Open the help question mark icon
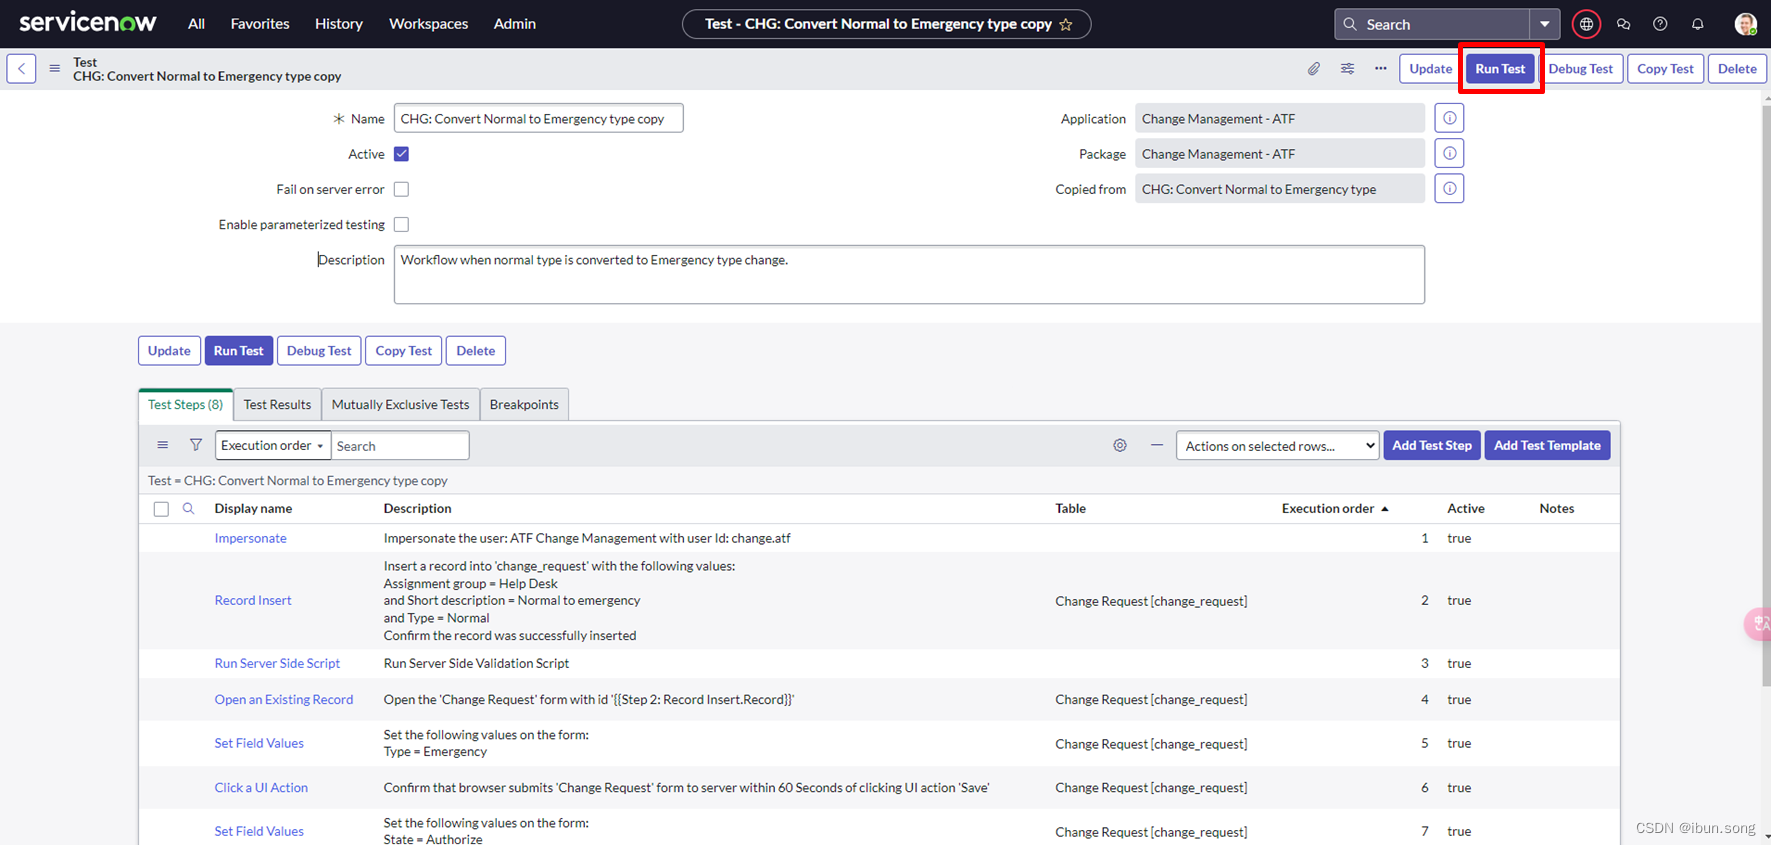Screen dimensions: 1771x845 point(1660,24)
